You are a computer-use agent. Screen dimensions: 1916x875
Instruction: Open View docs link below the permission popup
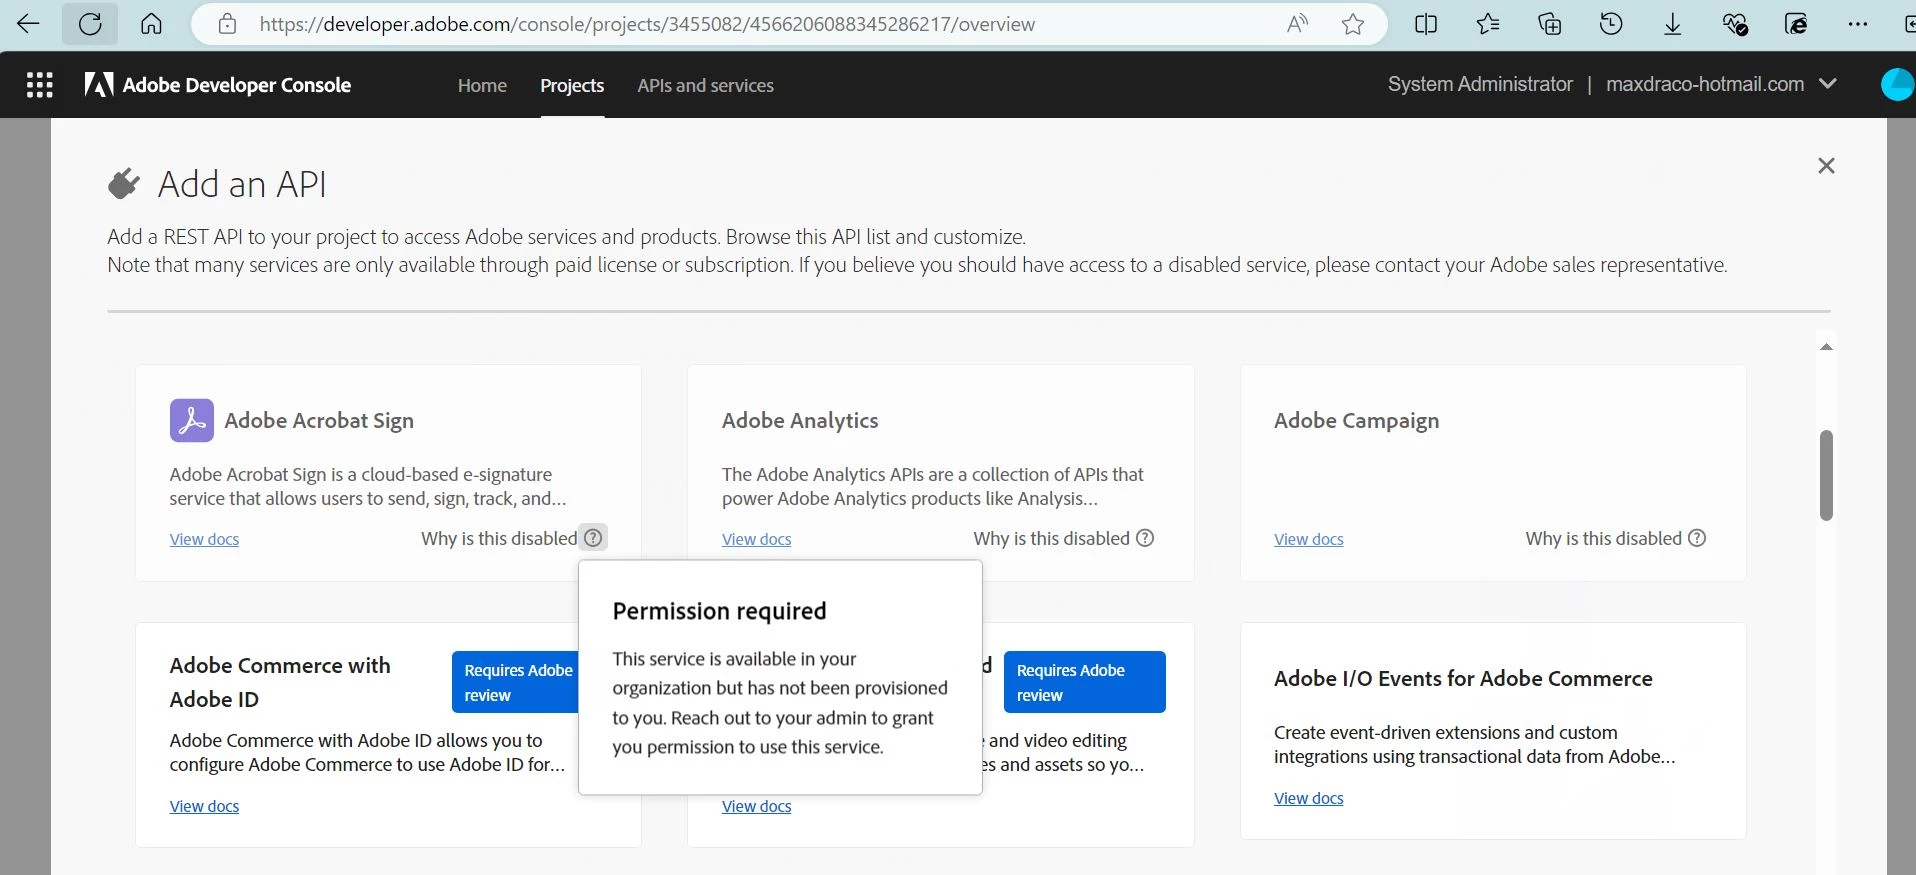pyautogui.click(x=756, y=806)
